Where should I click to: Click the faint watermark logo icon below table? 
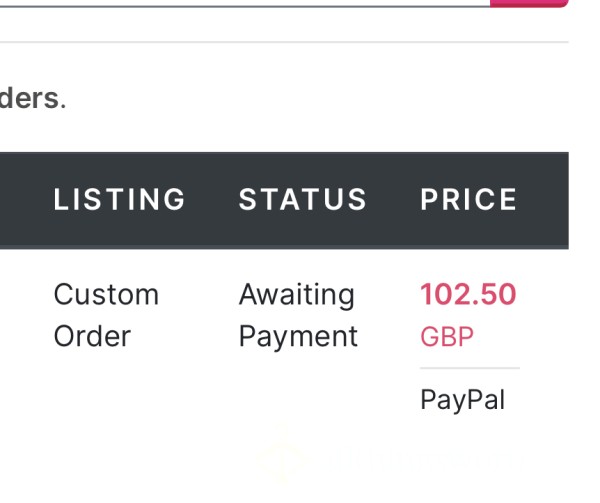281,457
